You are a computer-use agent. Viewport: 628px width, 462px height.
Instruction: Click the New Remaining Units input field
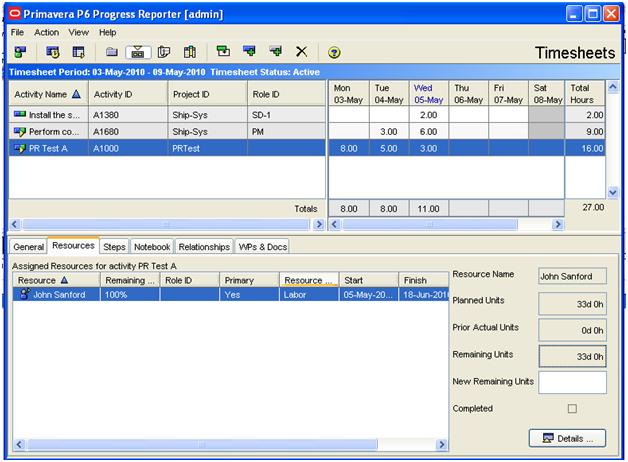(x=572, y=382)
